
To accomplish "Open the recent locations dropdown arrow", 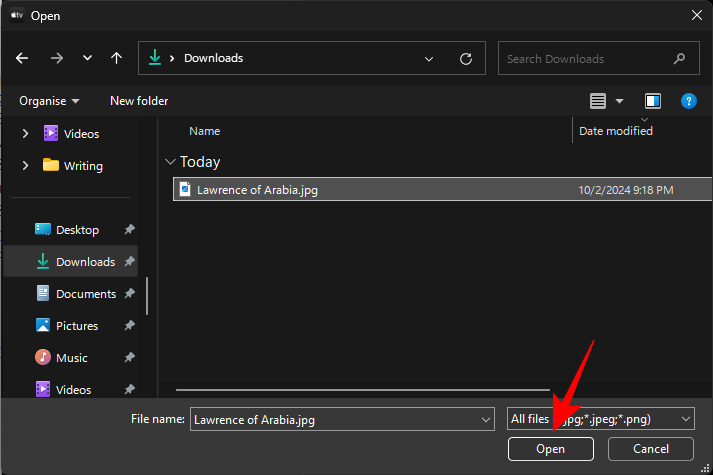I will point(87,59).
